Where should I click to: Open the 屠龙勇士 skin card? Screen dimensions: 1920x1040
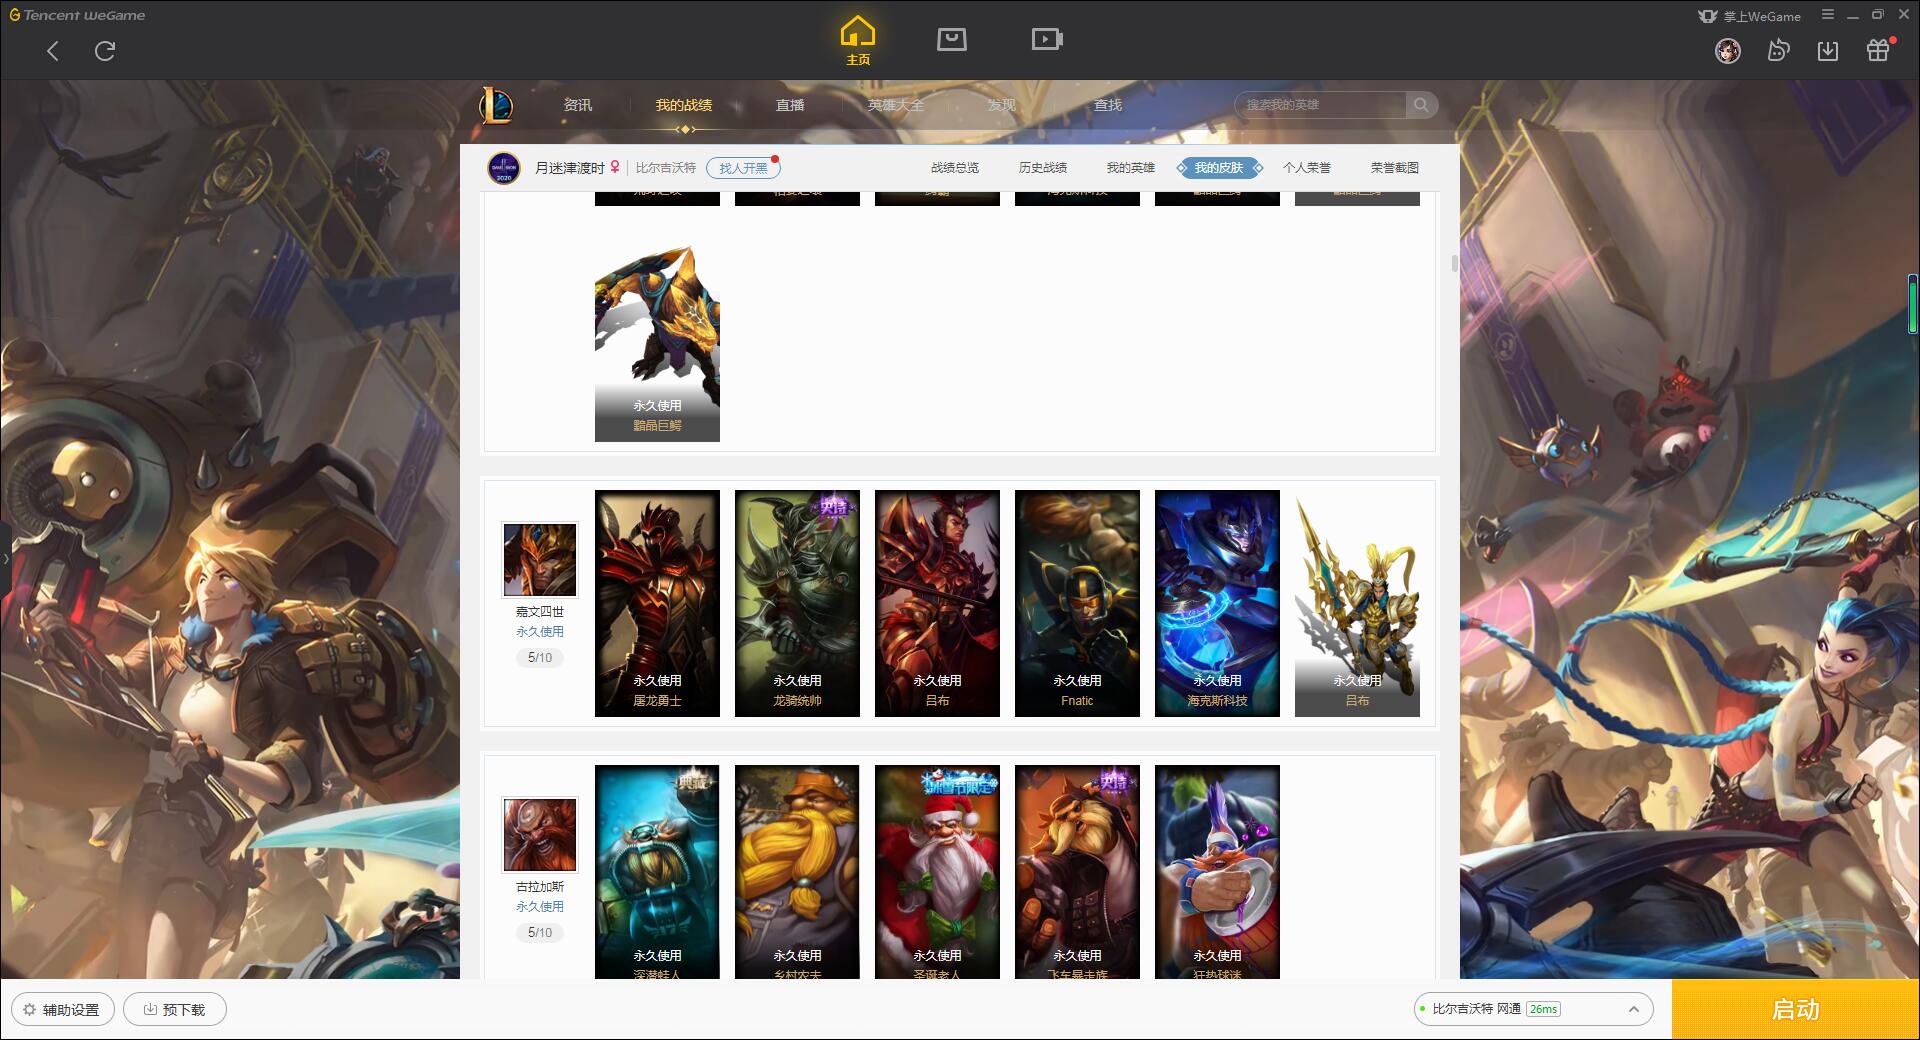coord(657,603)
